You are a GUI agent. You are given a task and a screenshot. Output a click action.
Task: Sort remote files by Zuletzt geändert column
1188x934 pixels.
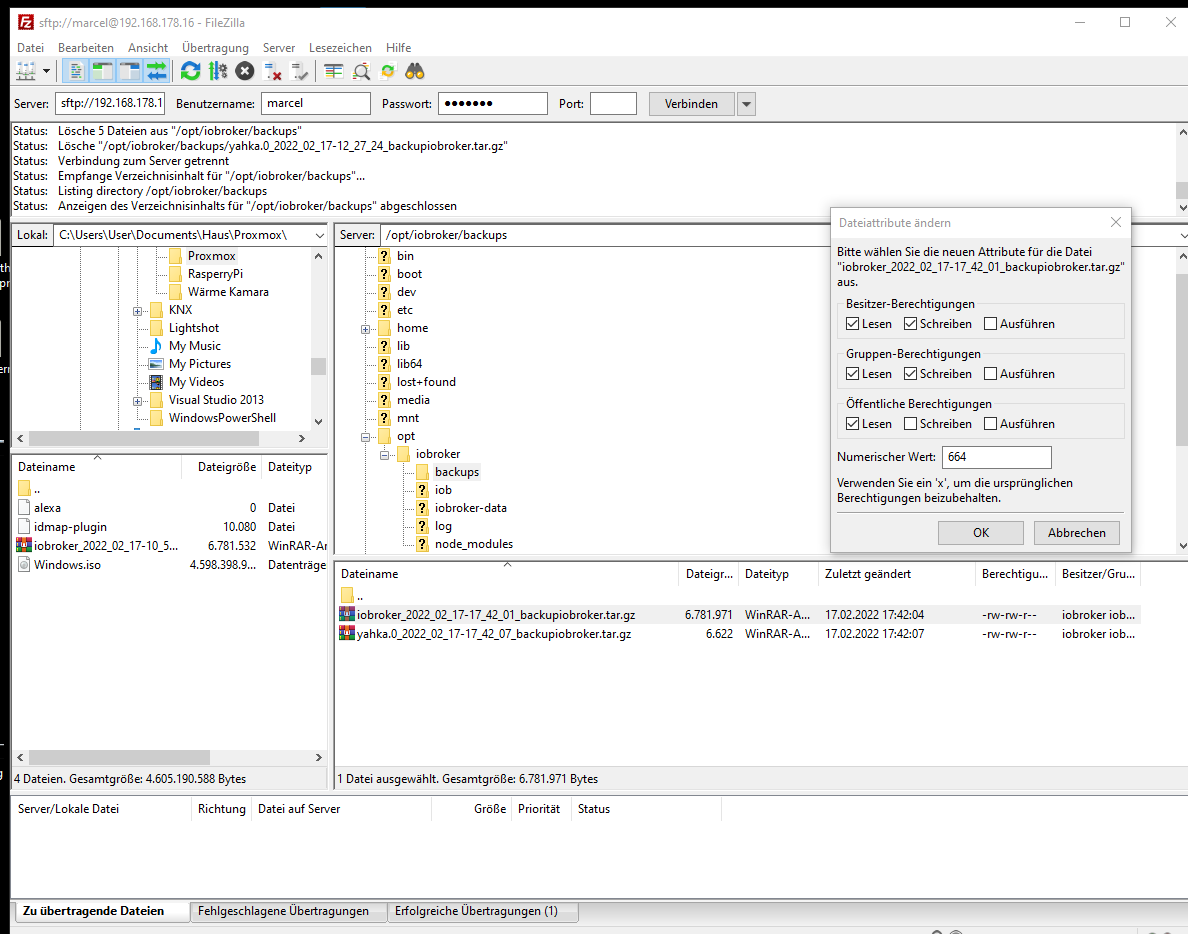click(x=896, y=574)
